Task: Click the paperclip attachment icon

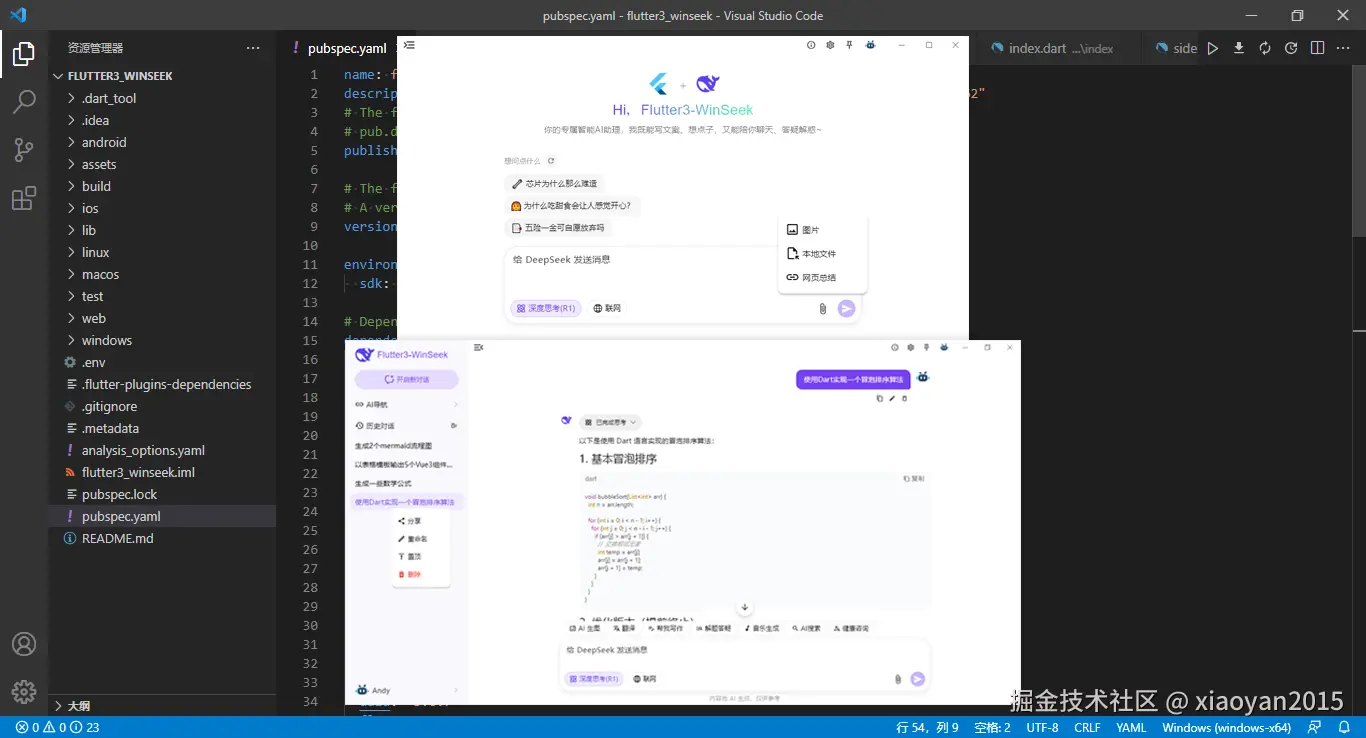Action: pyautogui.click(x=822, y=308)
